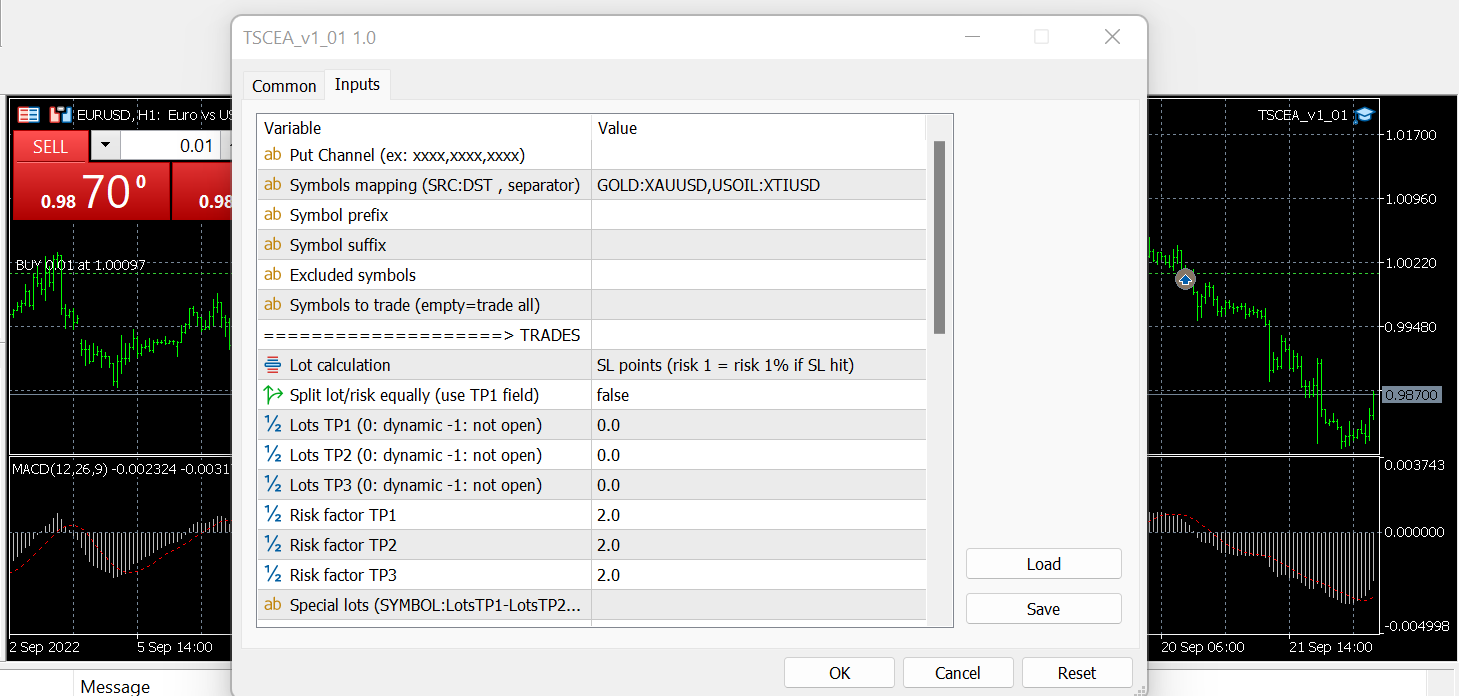
Task: Open Depth of Market on the EURUSD chart
Action: [27, 114]
